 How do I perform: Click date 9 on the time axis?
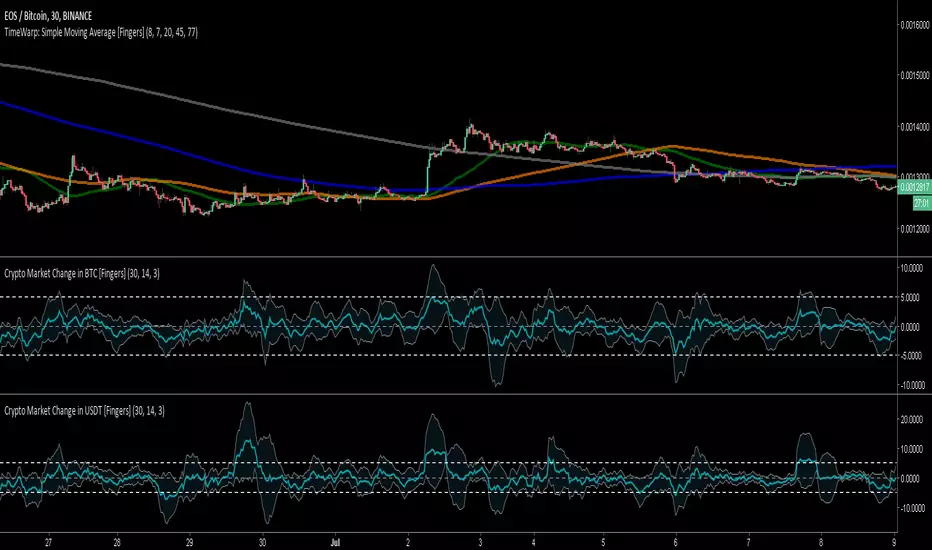tap(894, 542)
